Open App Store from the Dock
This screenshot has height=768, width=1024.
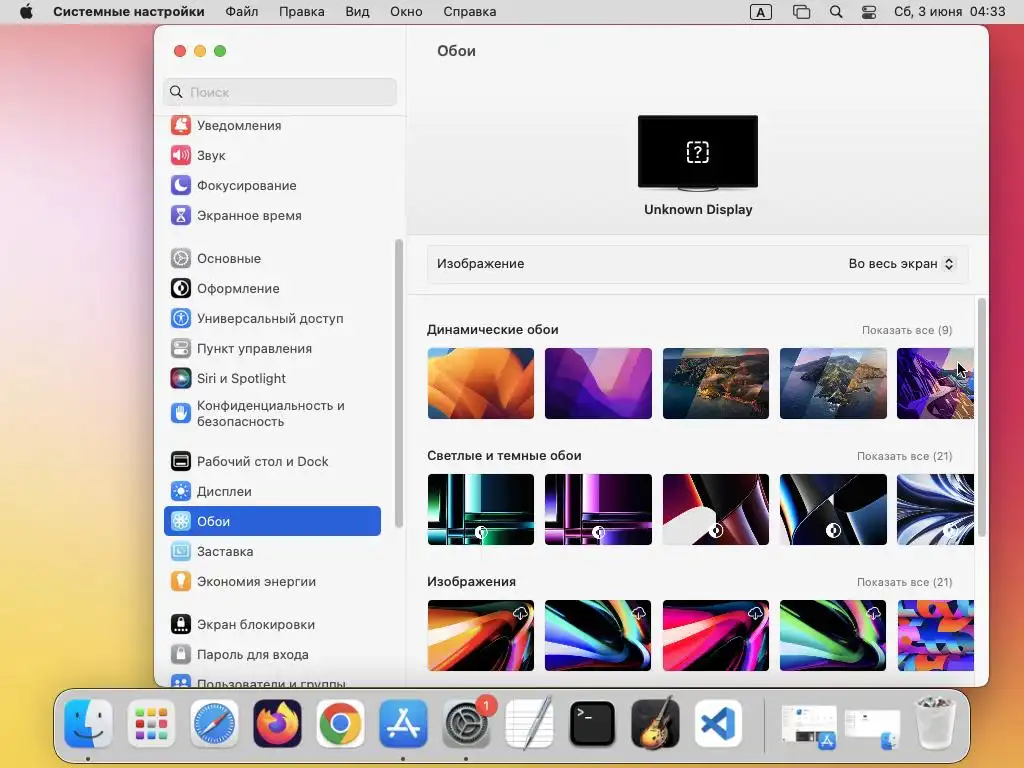click(404, 724)
